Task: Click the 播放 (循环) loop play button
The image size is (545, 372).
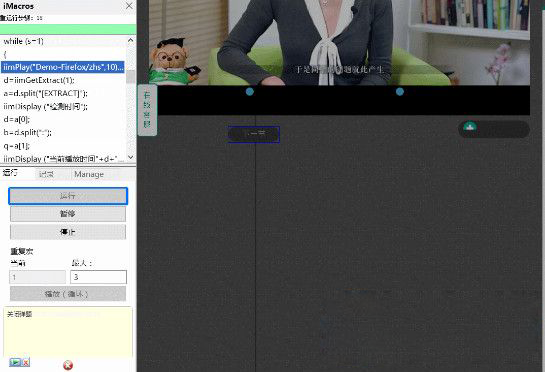Action: (x=68, y=294)
